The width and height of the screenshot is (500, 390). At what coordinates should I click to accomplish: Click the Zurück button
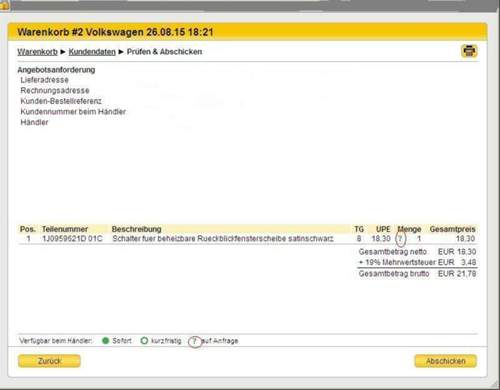49,361
